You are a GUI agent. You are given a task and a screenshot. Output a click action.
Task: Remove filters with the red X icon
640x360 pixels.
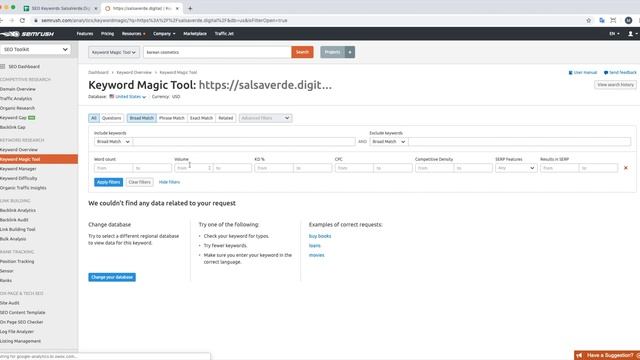point(625,168)
